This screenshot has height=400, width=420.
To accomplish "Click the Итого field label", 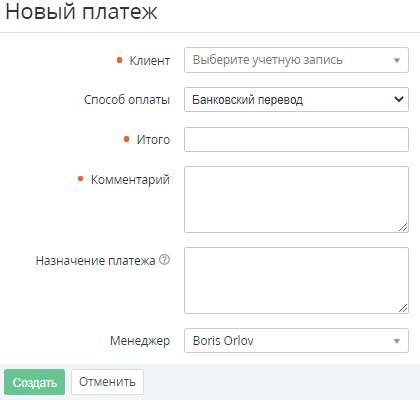I will tap(153, 140).
